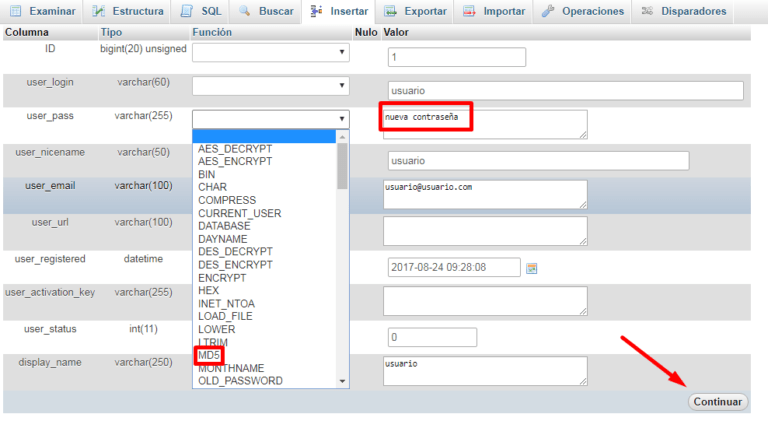Select DATABASE function option
The width and height of the screenshot is (768, 421).
pos(224,226)
